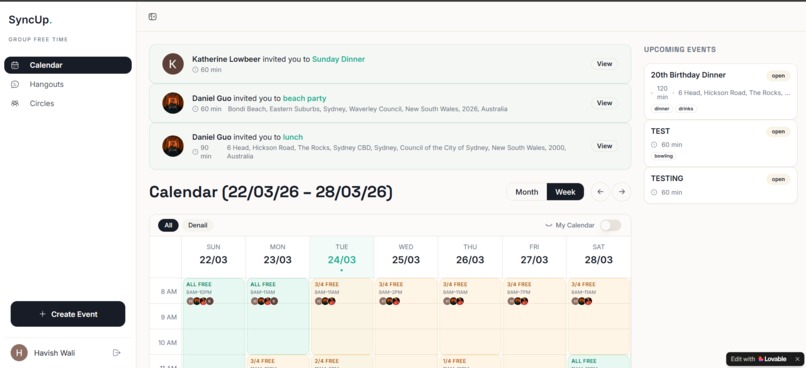Open the Sunday Dinner link

point(338,59)
